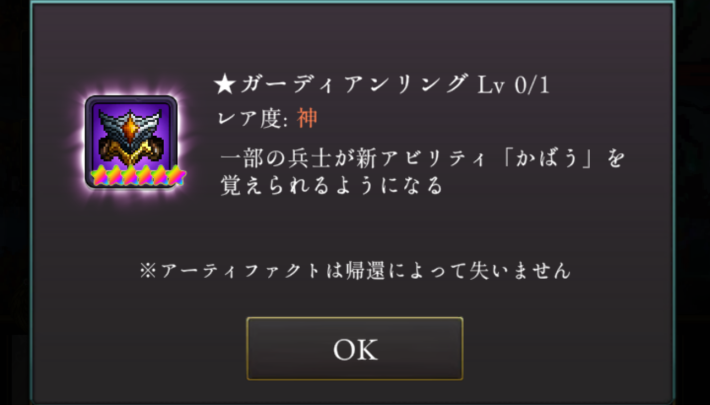Image resolution: width=710 pixels, height=405 pixels.
Task: Click the golden ring base in the icon
Action: coord(130,152)
